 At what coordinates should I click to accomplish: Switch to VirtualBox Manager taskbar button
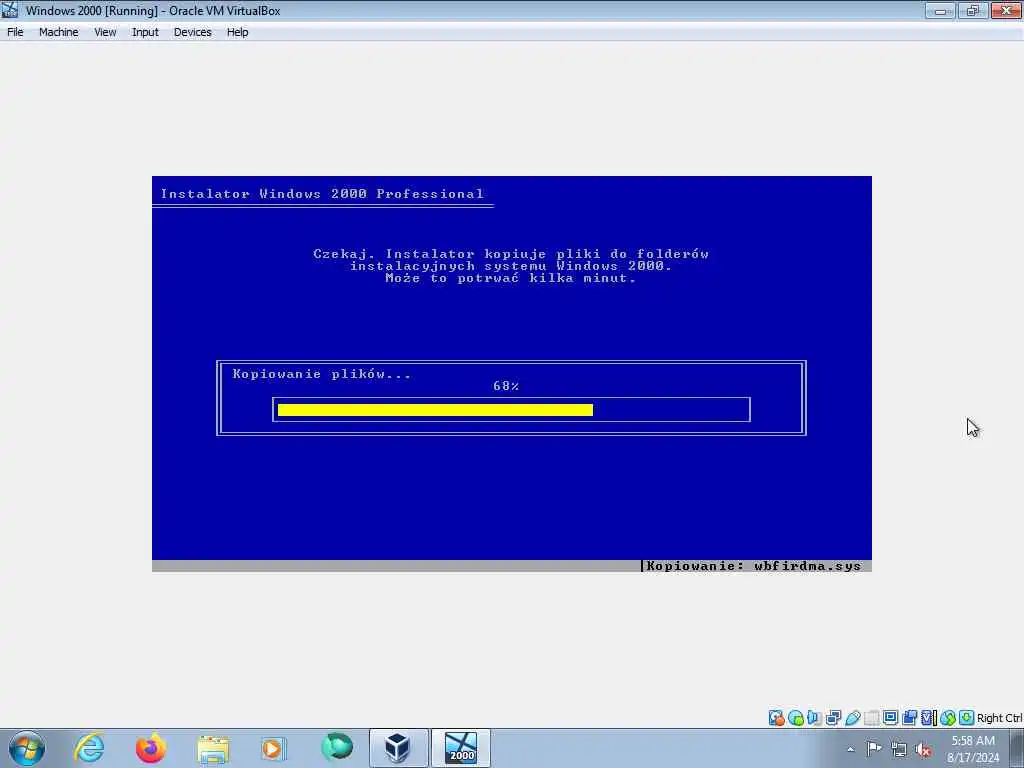(x=398, y=748)
